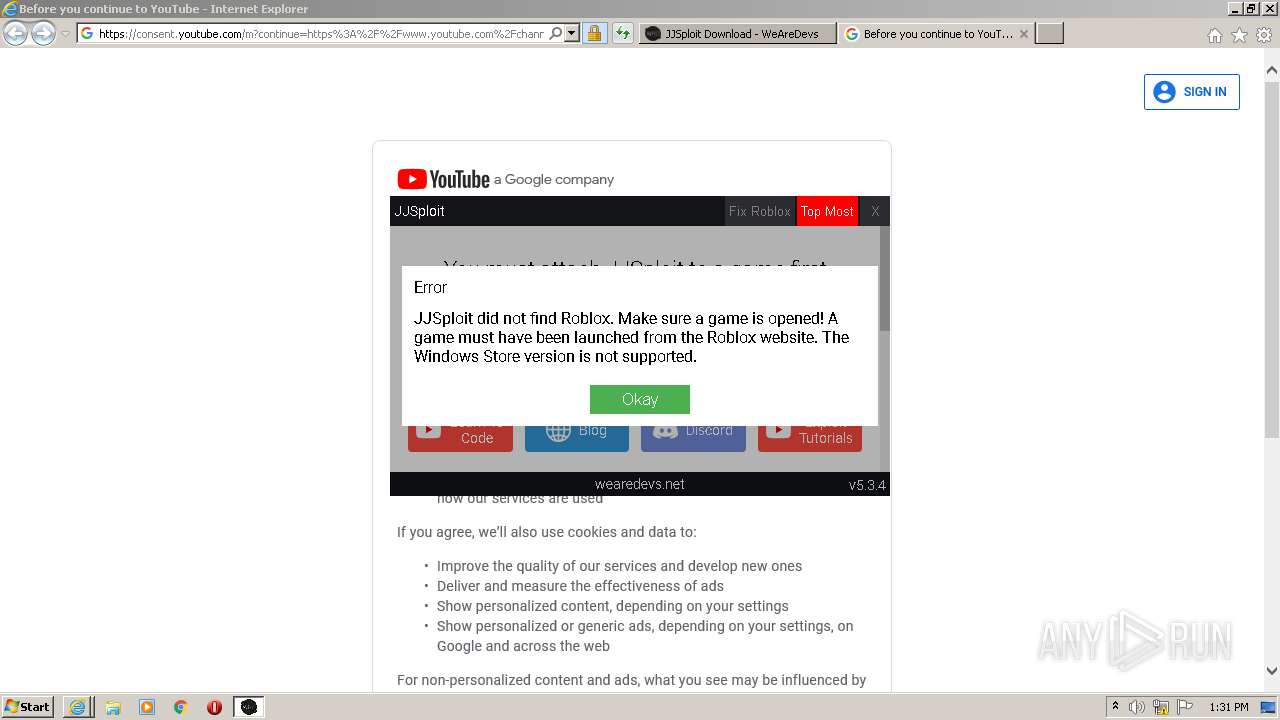Refresh the page with the green arrows icon
This screenshot has height=720, width=1280.
click(623, 33)
